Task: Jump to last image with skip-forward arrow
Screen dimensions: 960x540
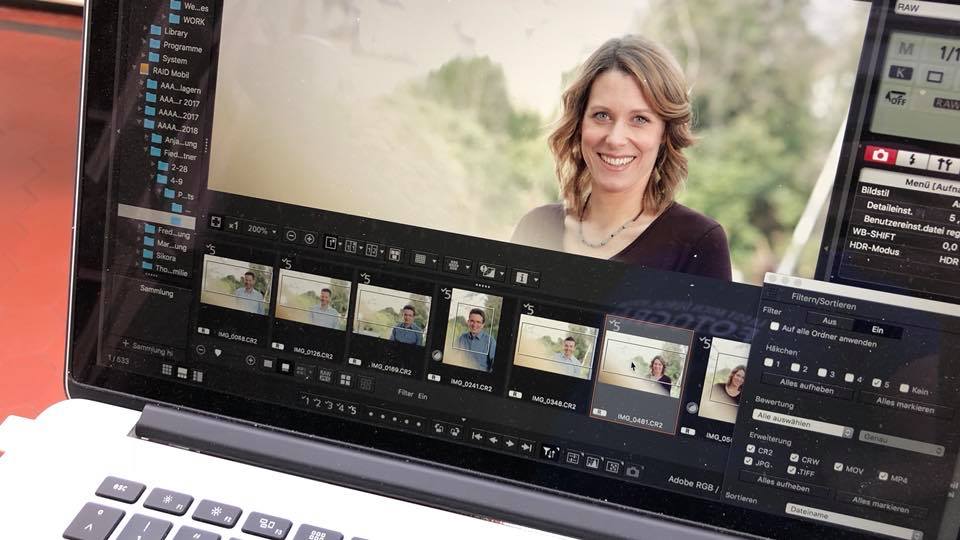Action: coord(527,447)
